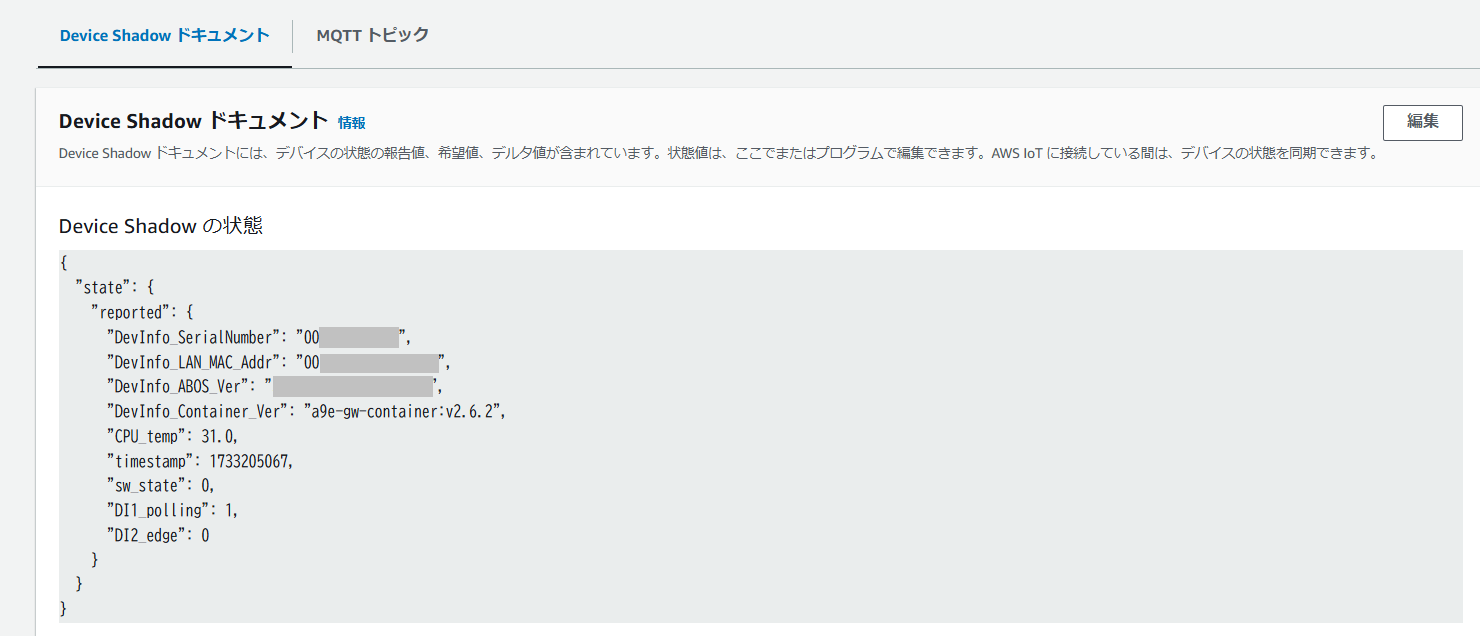Click the "reported" key in the JSON

tap(131, 313)
